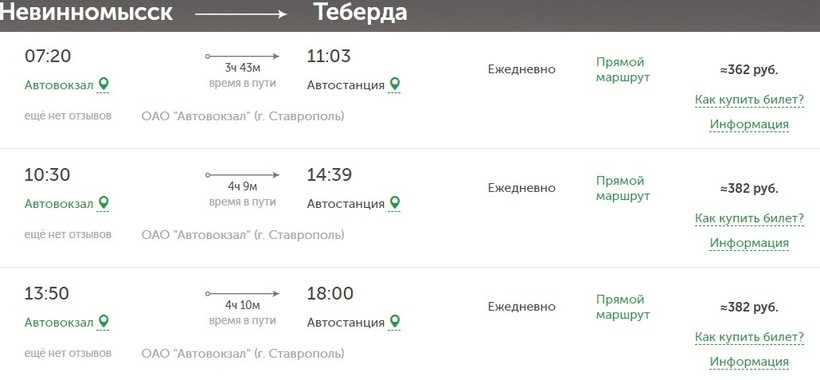Open 'Как купить билет?' for 10:30 departure
The height and width of the screenshot is (380, 820).
coord(749,218)
